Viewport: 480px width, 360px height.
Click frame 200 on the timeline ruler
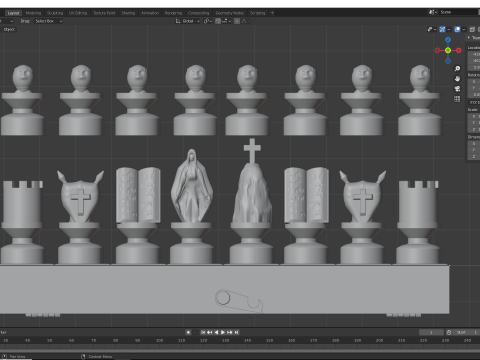tap(379, 341)
